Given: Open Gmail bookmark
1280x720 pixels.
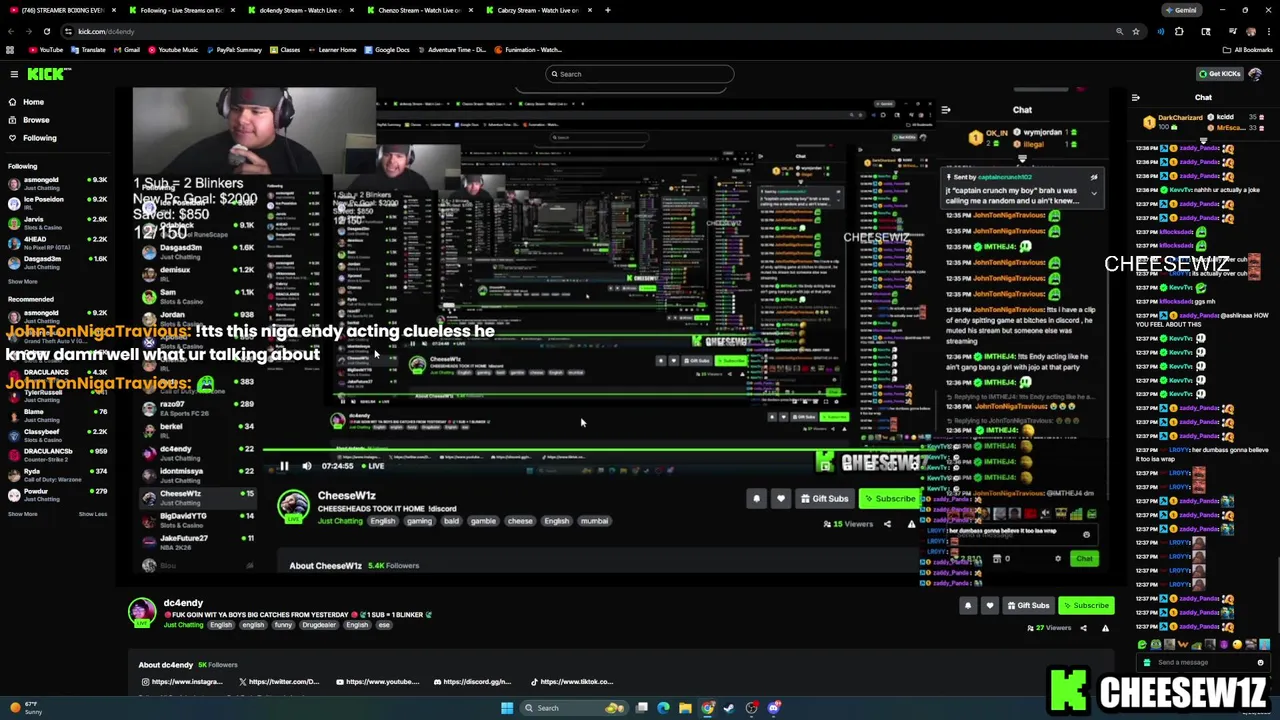Looking at the screenshot, I should click(127, 49).
